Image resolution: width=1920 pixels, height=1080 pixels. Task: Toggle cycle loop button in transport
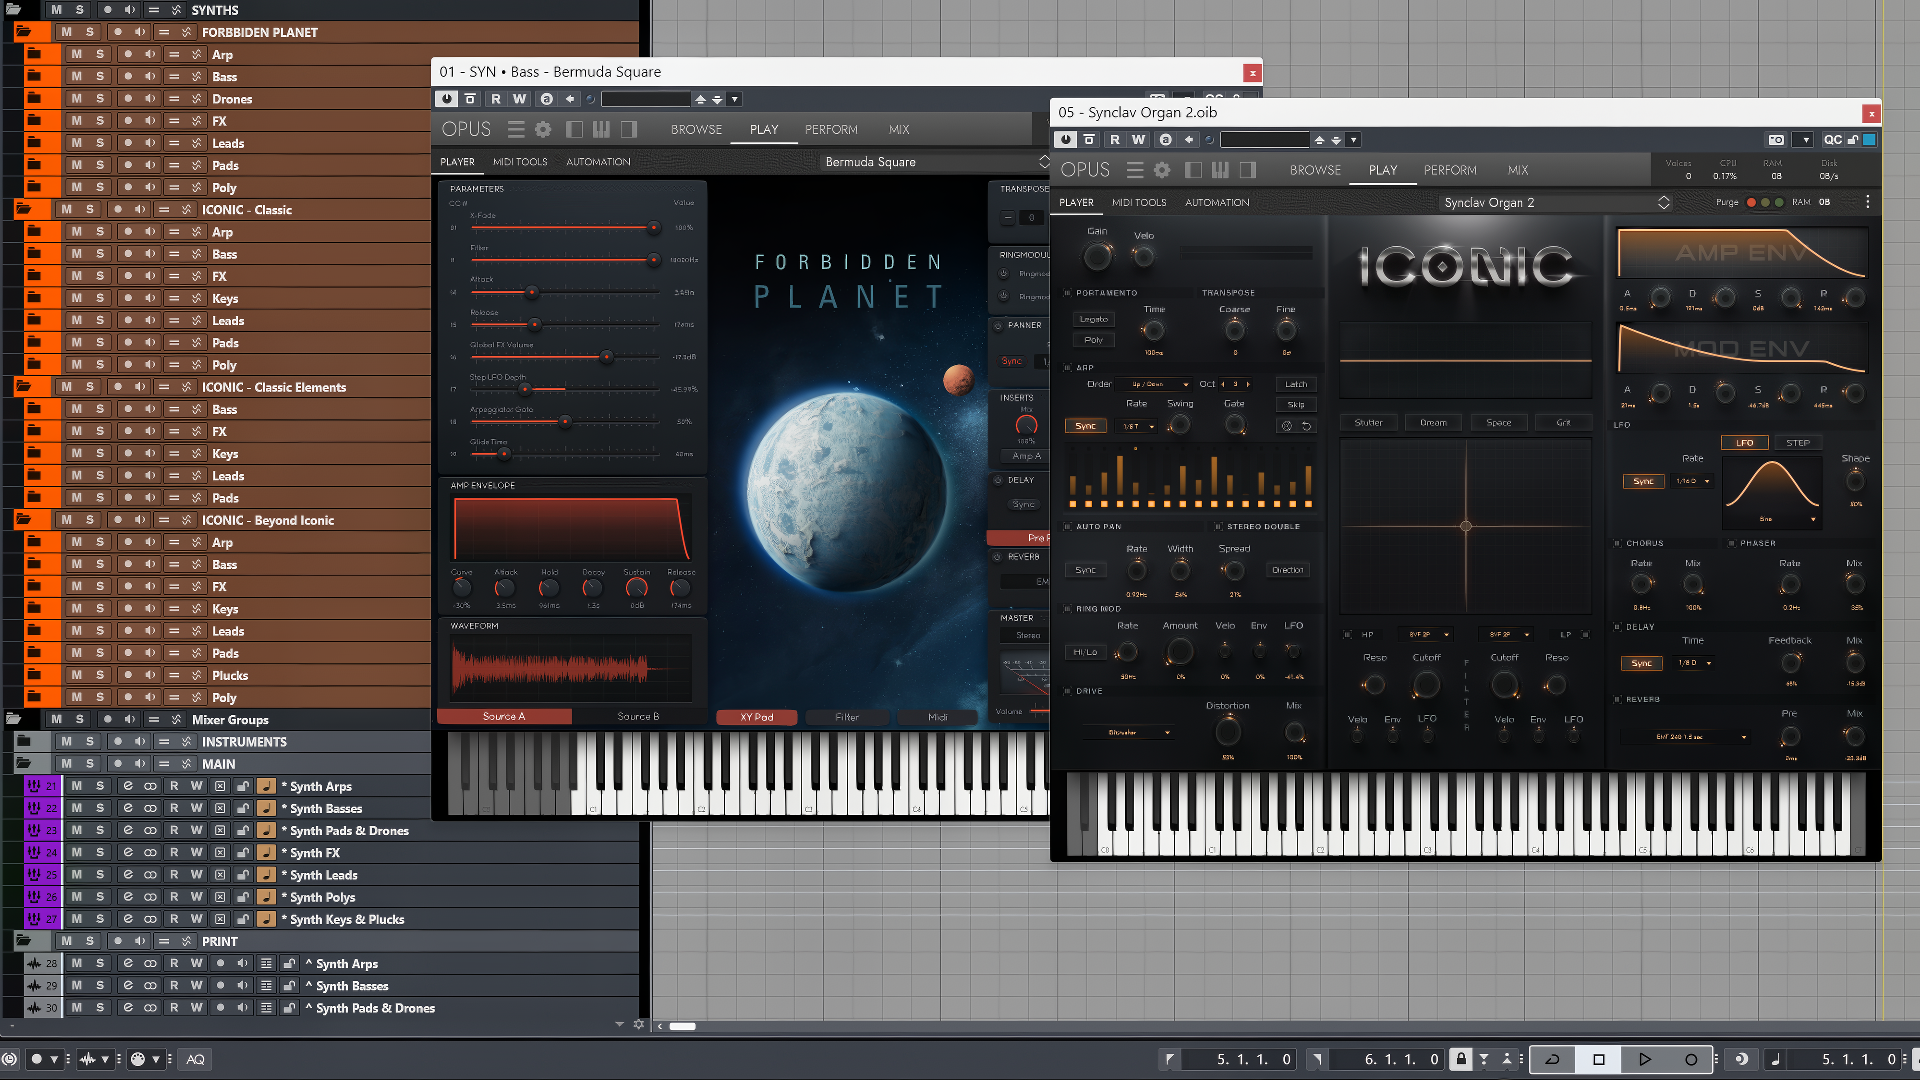pyautogui.click(x=1553, y=1059)
